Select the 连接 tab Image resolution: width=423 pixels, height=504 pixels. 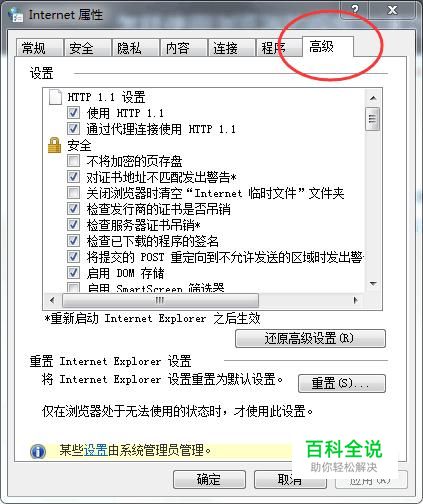click(x=231, y=48)
